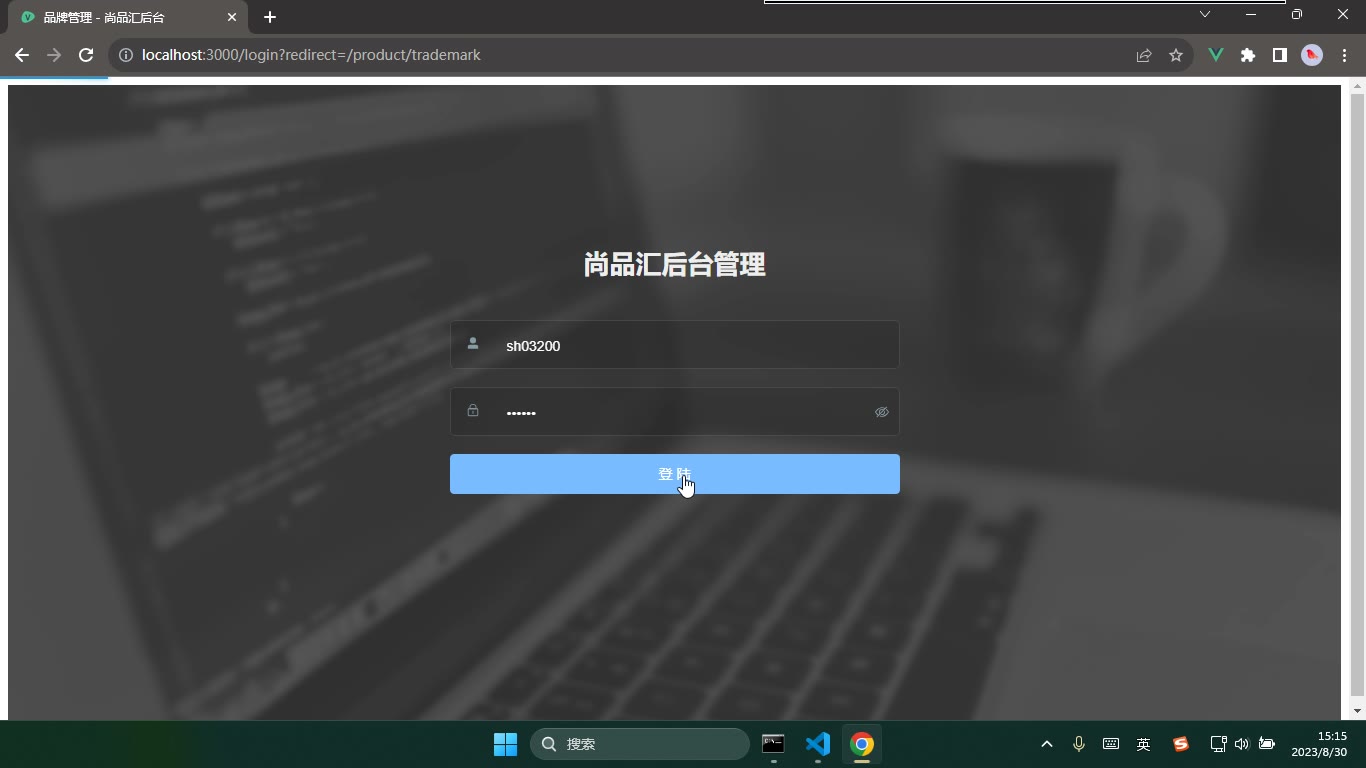The image size is (1366, 768).
Task: Close the 品牌管理 browser tab
Action: [232, 17]
